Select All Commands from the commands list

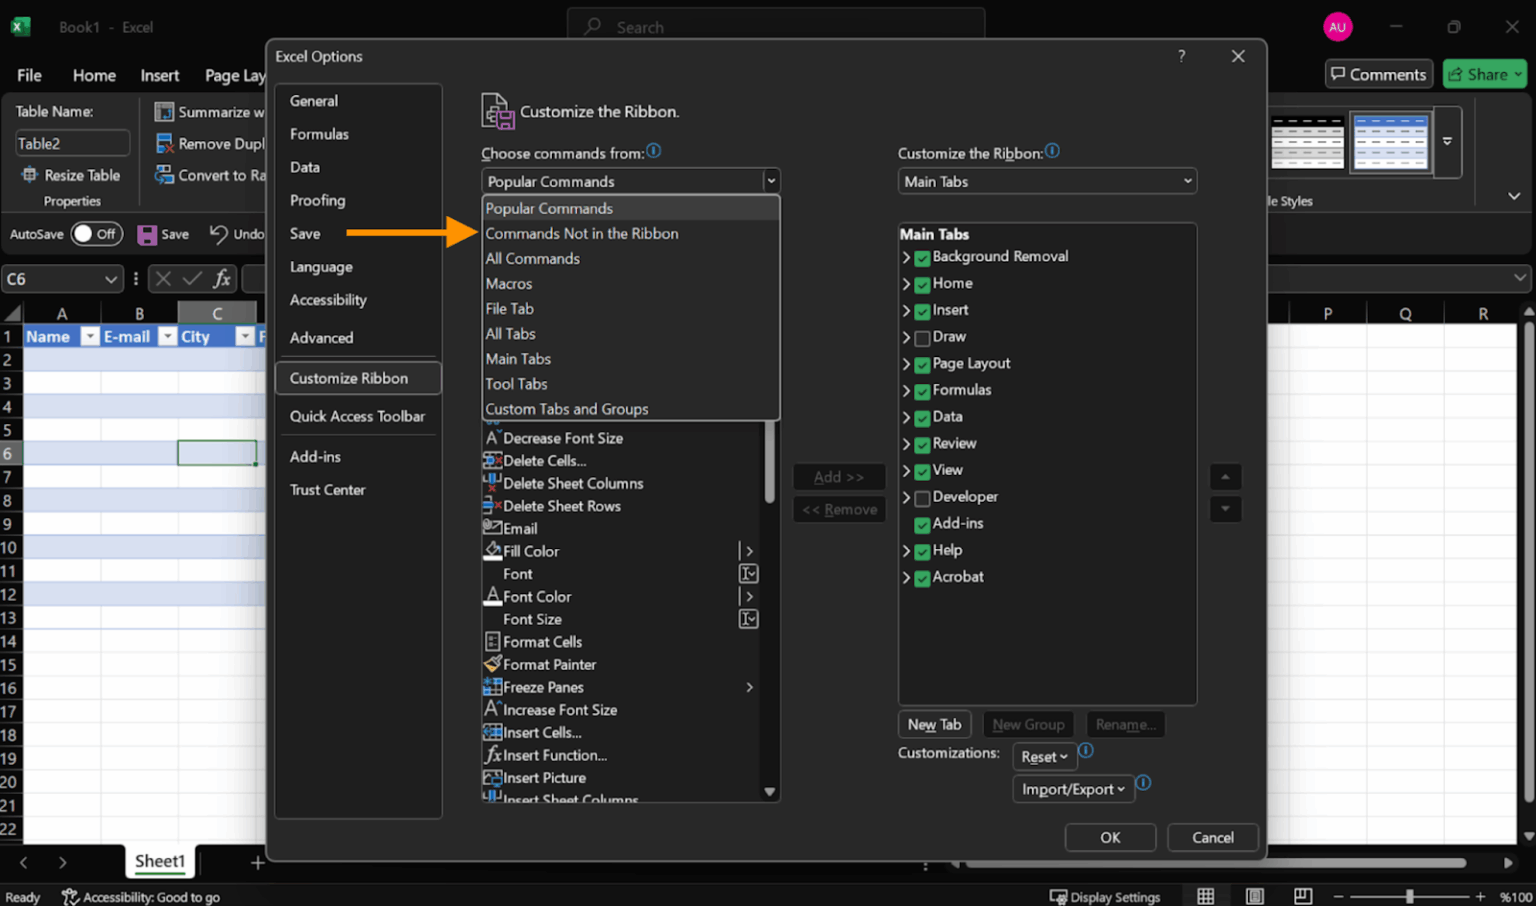tap(533, 258)
